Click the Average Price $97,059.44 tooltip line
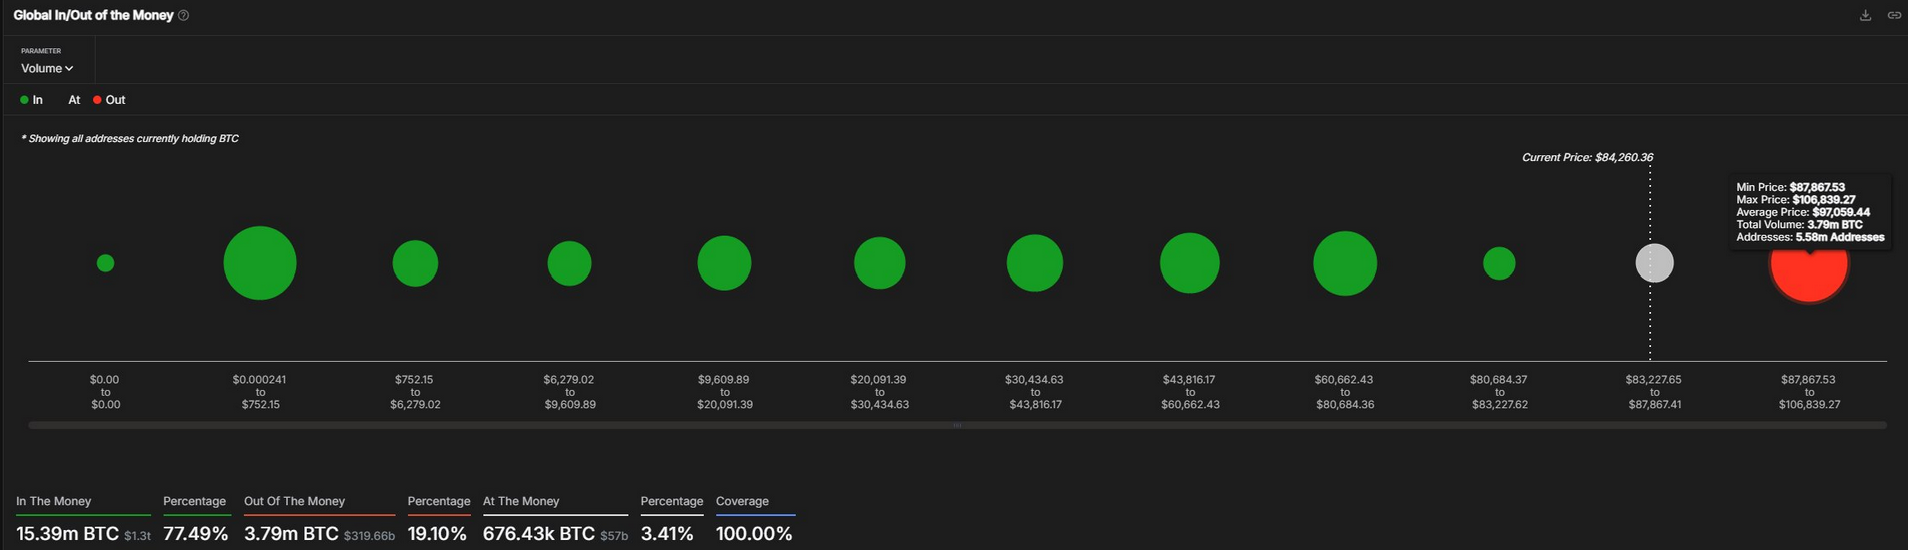This screenshot has width=1908, height=550. pyautogui.click(x=1803, y=212)
